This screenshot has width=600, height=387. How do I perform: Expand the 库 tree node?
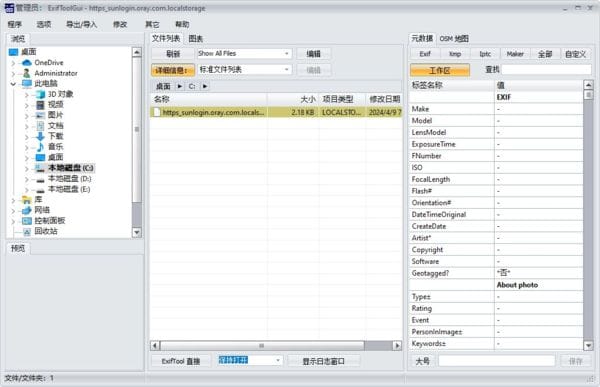click(x=13, y=200)
